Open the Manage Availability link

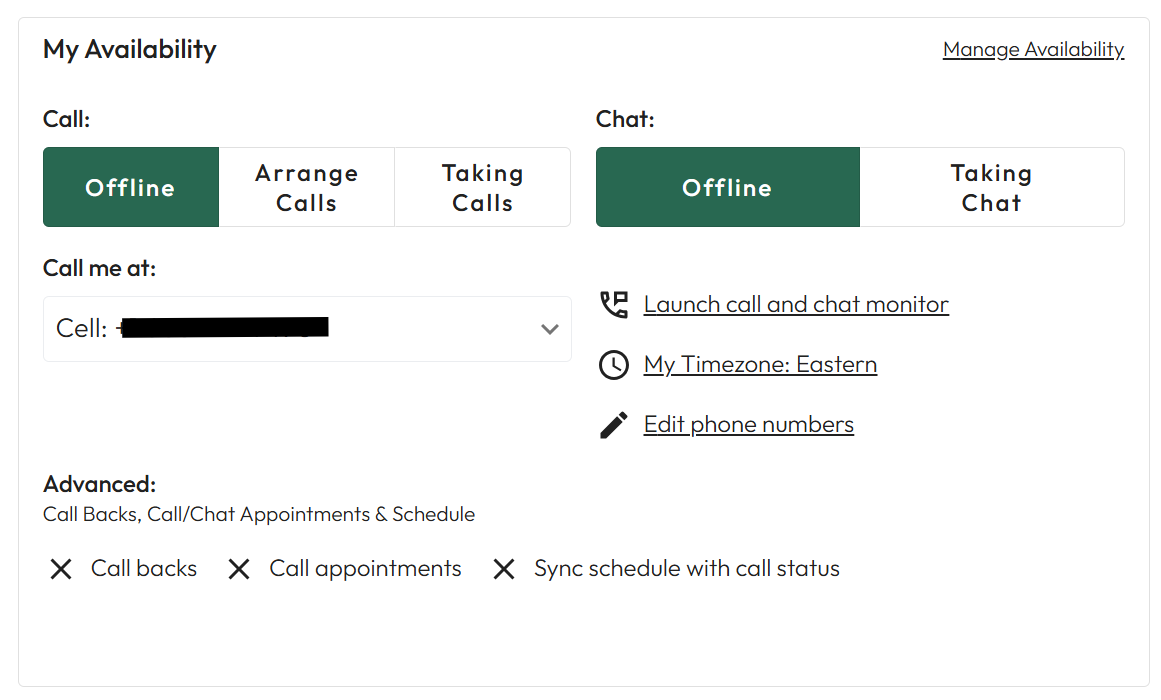1033,50
